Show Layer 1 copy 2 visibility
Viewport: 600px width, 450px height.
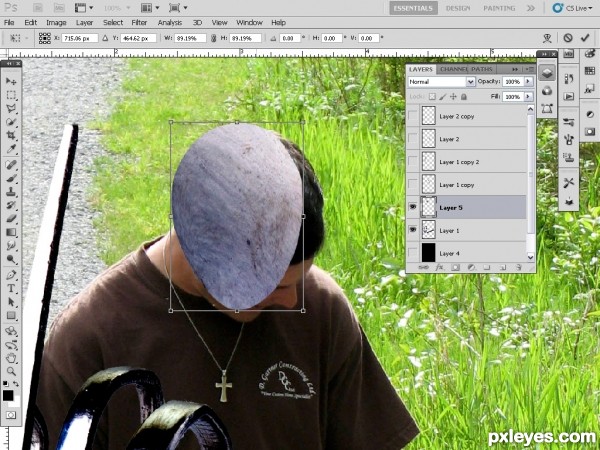tap(413, 161)
